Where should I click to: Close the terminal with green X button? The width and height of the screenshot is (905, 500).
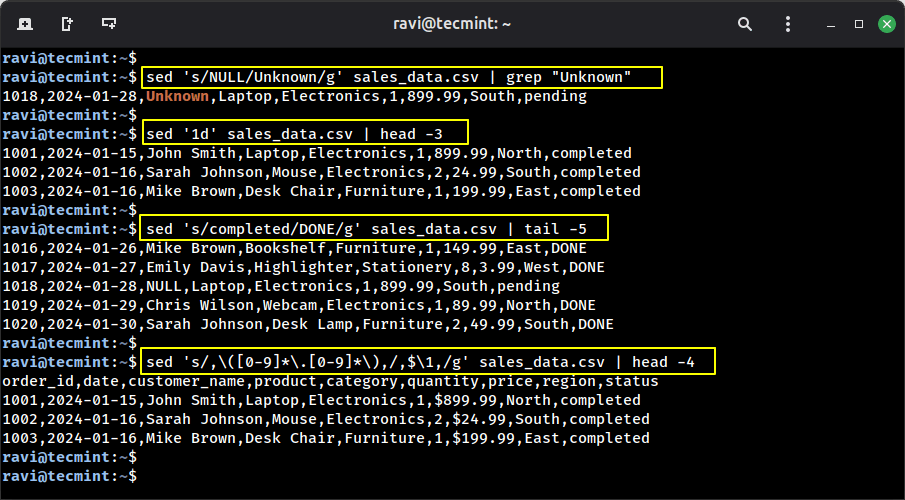885,23
